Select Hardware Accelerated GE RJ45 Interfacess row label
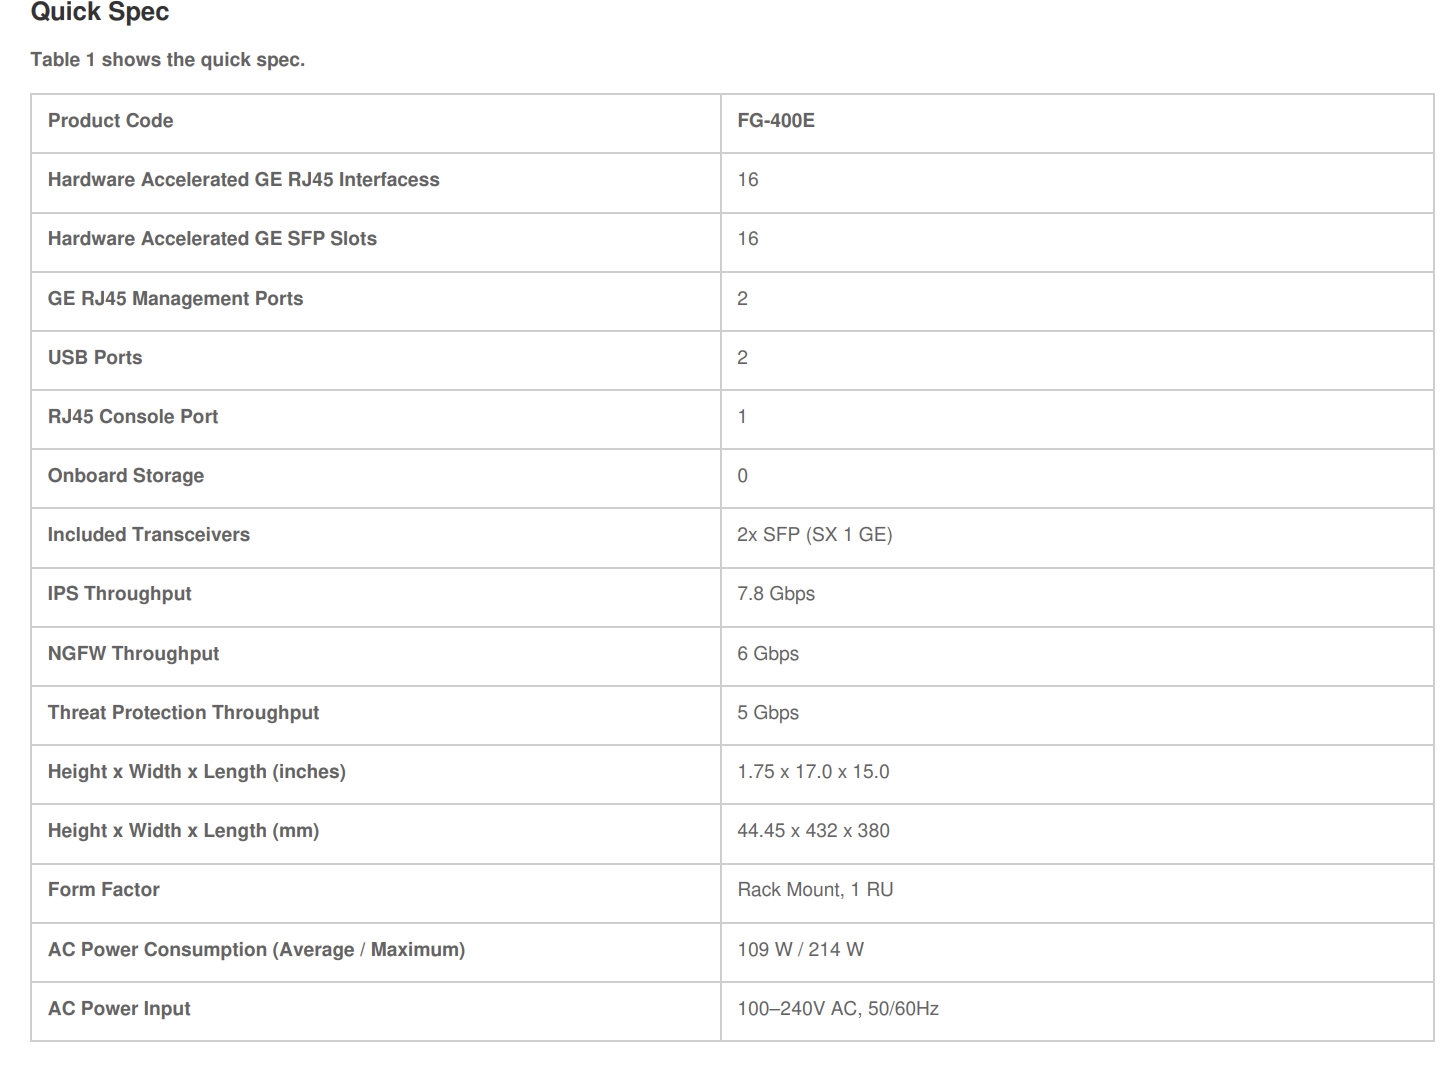This screenshot has height=1068, width=1444. 243,180
